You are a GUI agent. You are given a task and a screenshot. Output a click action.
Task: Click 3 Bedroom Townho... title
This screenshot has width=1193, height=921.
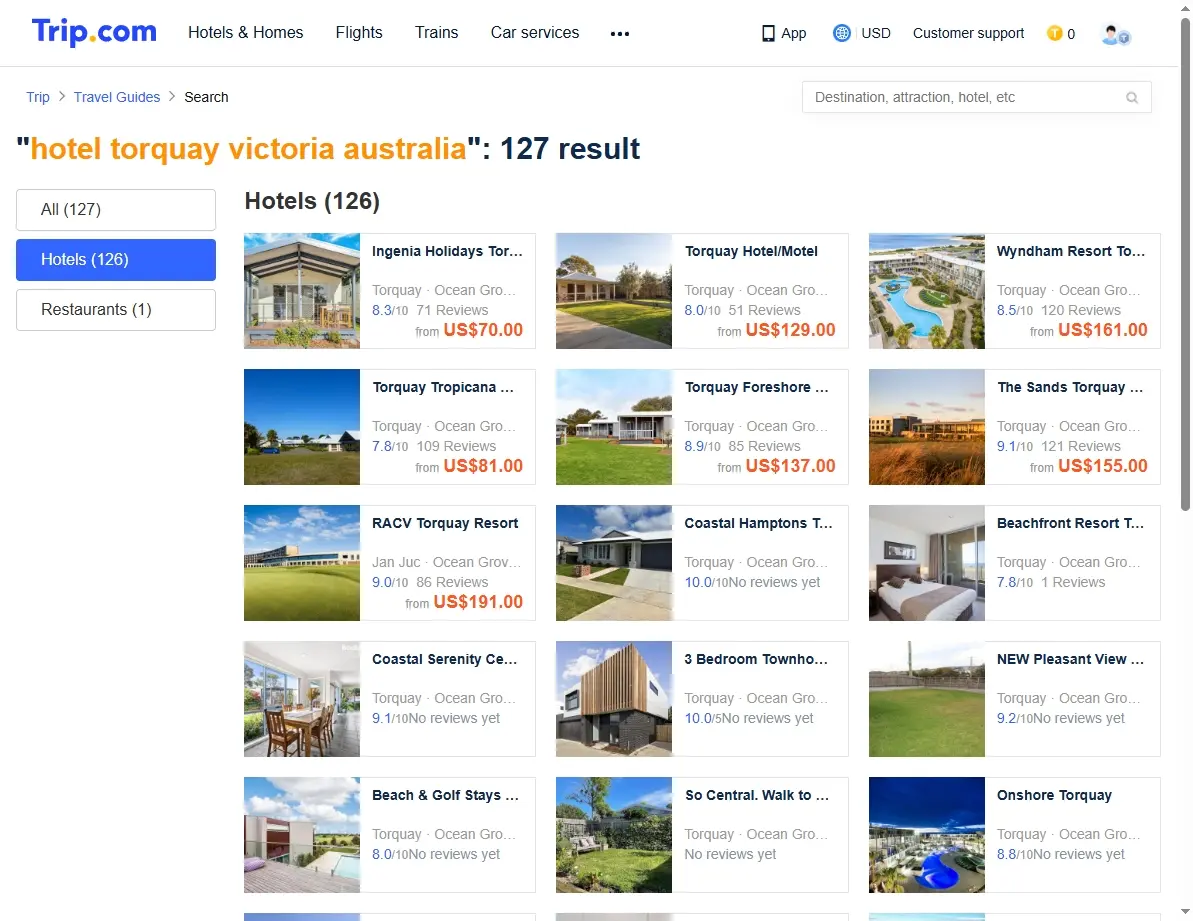tap(756, 659)
